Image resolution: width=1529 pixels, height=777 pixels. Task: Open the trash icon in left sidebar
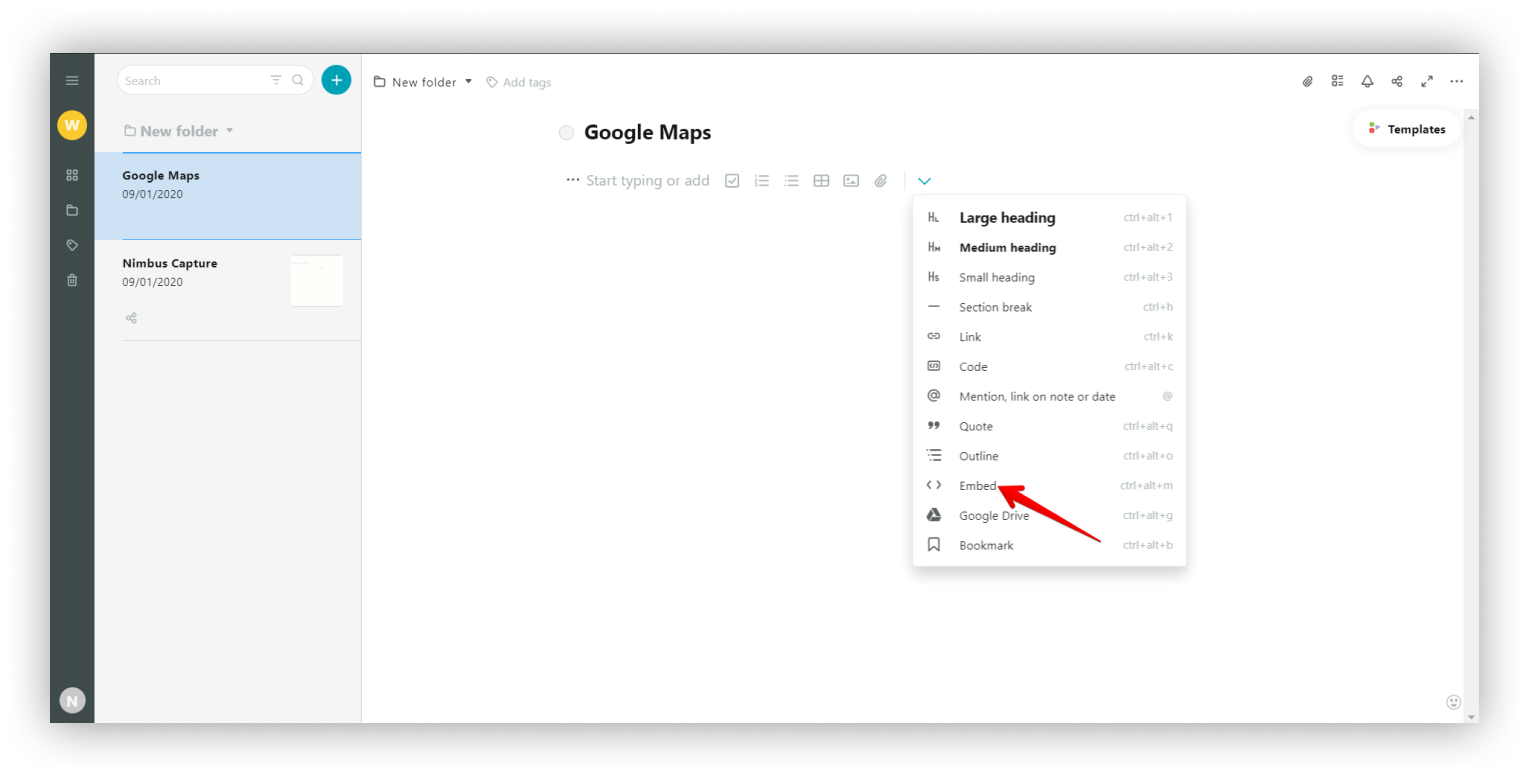click(x=72, y=280)
